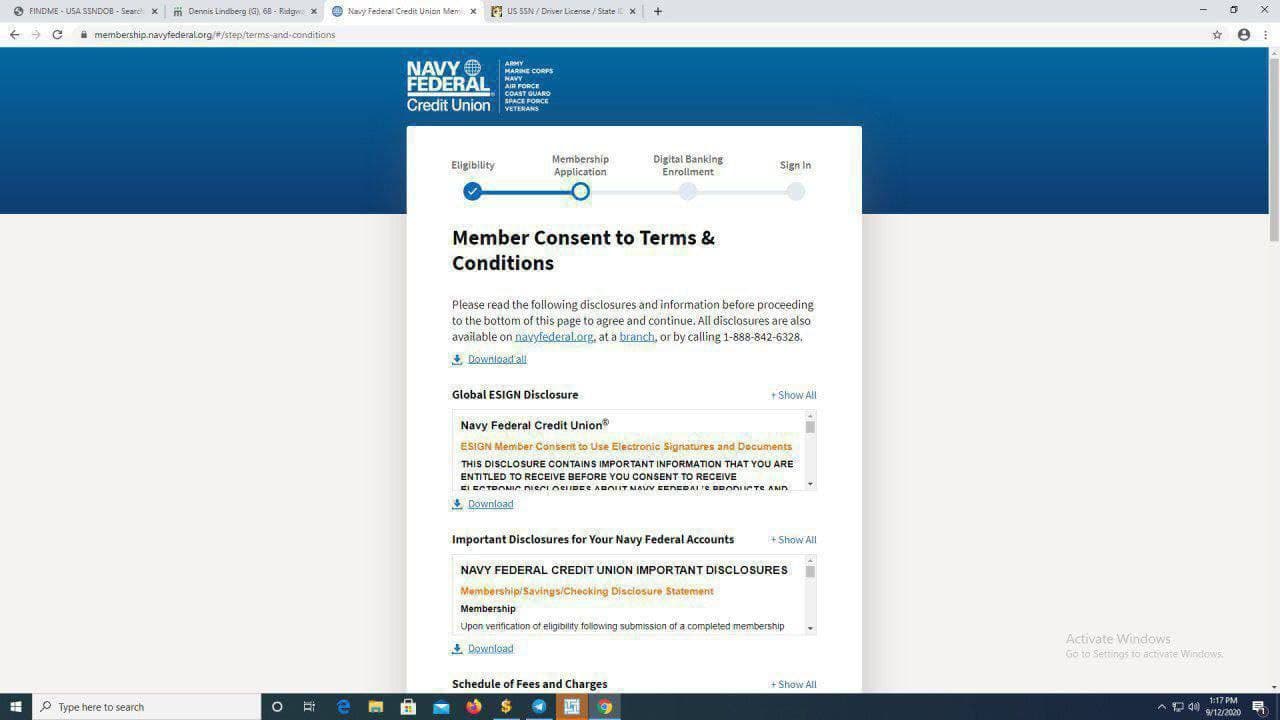
Task: Click the Download all link
Action: click(496, 359)
